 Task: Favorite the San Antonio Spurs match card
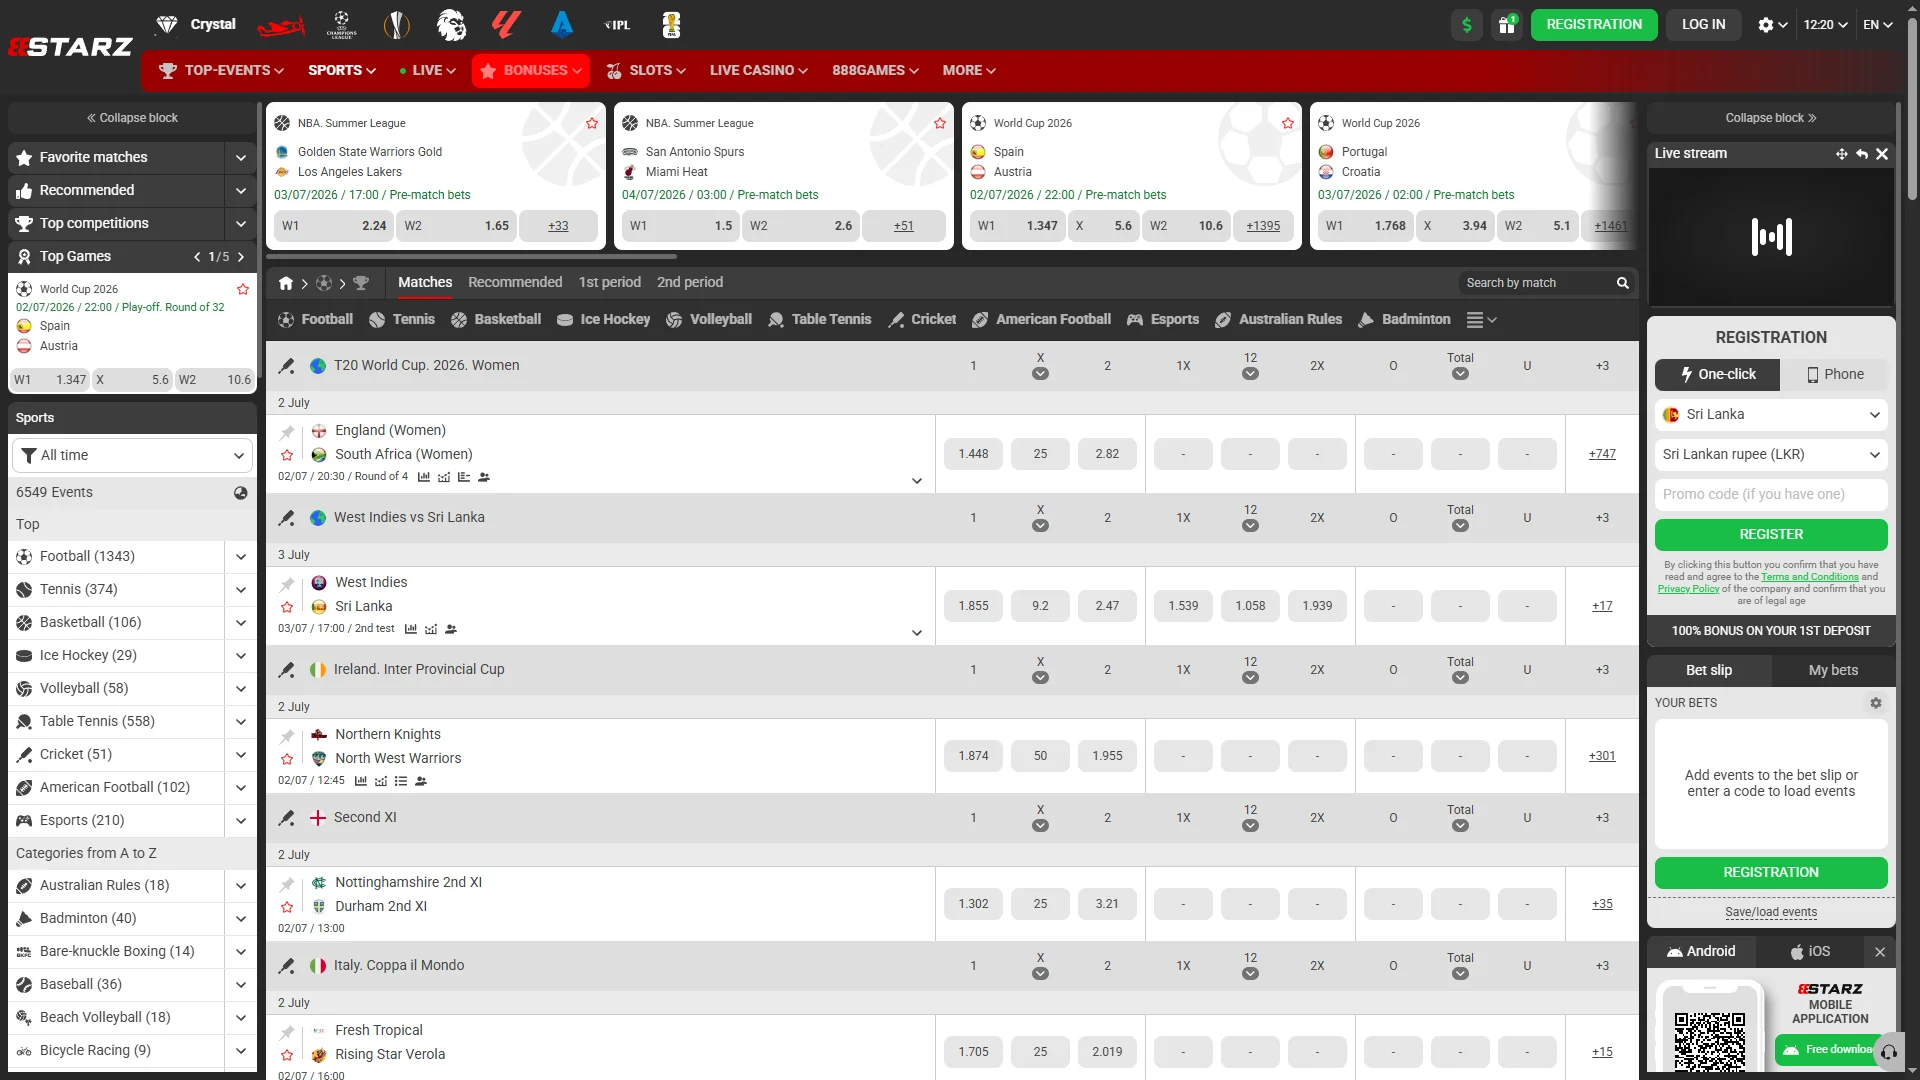pyautogui.click(x=940, y=123)
